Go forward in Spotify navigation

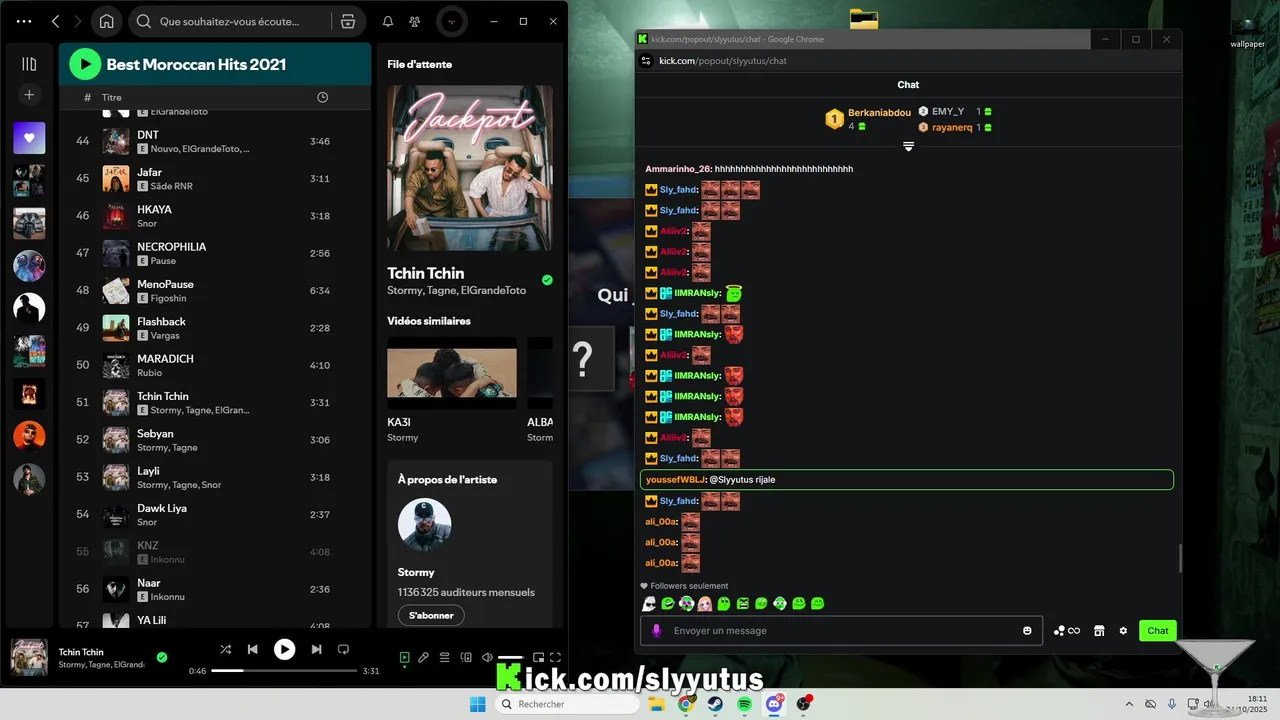tap(78, 21)
